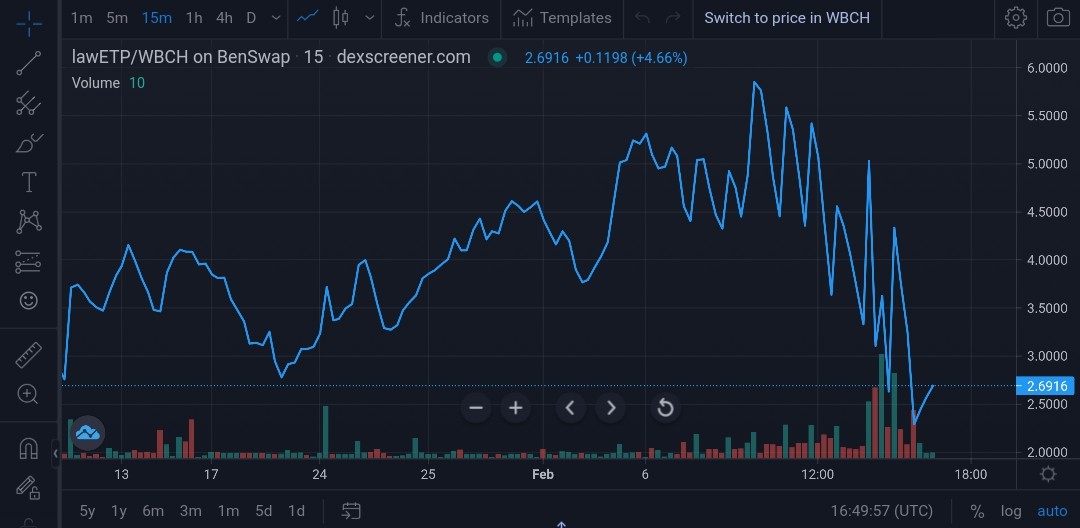
Task: Reset chart view with circular arrow
Action: coord(665,408)
